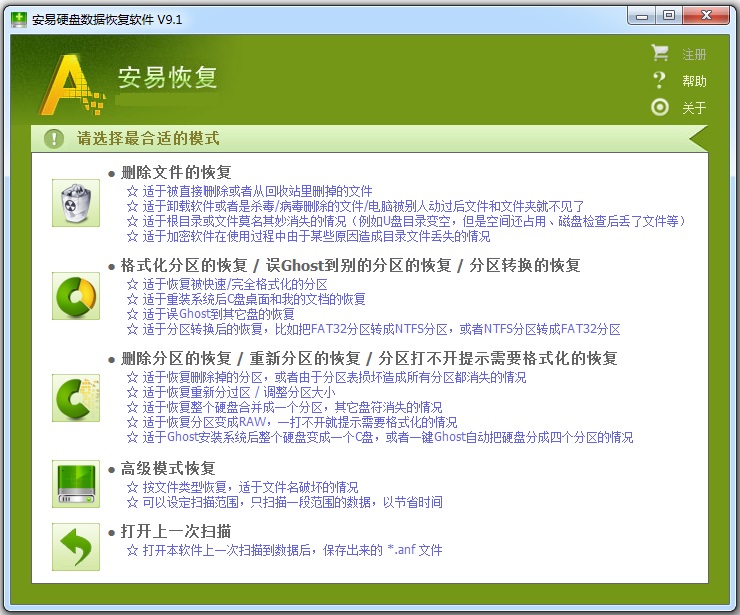The image size is (740, 615).
Task: Click line 适于重装系统后C盘桌面和我的文档的恢复
Action: [254, 299]
